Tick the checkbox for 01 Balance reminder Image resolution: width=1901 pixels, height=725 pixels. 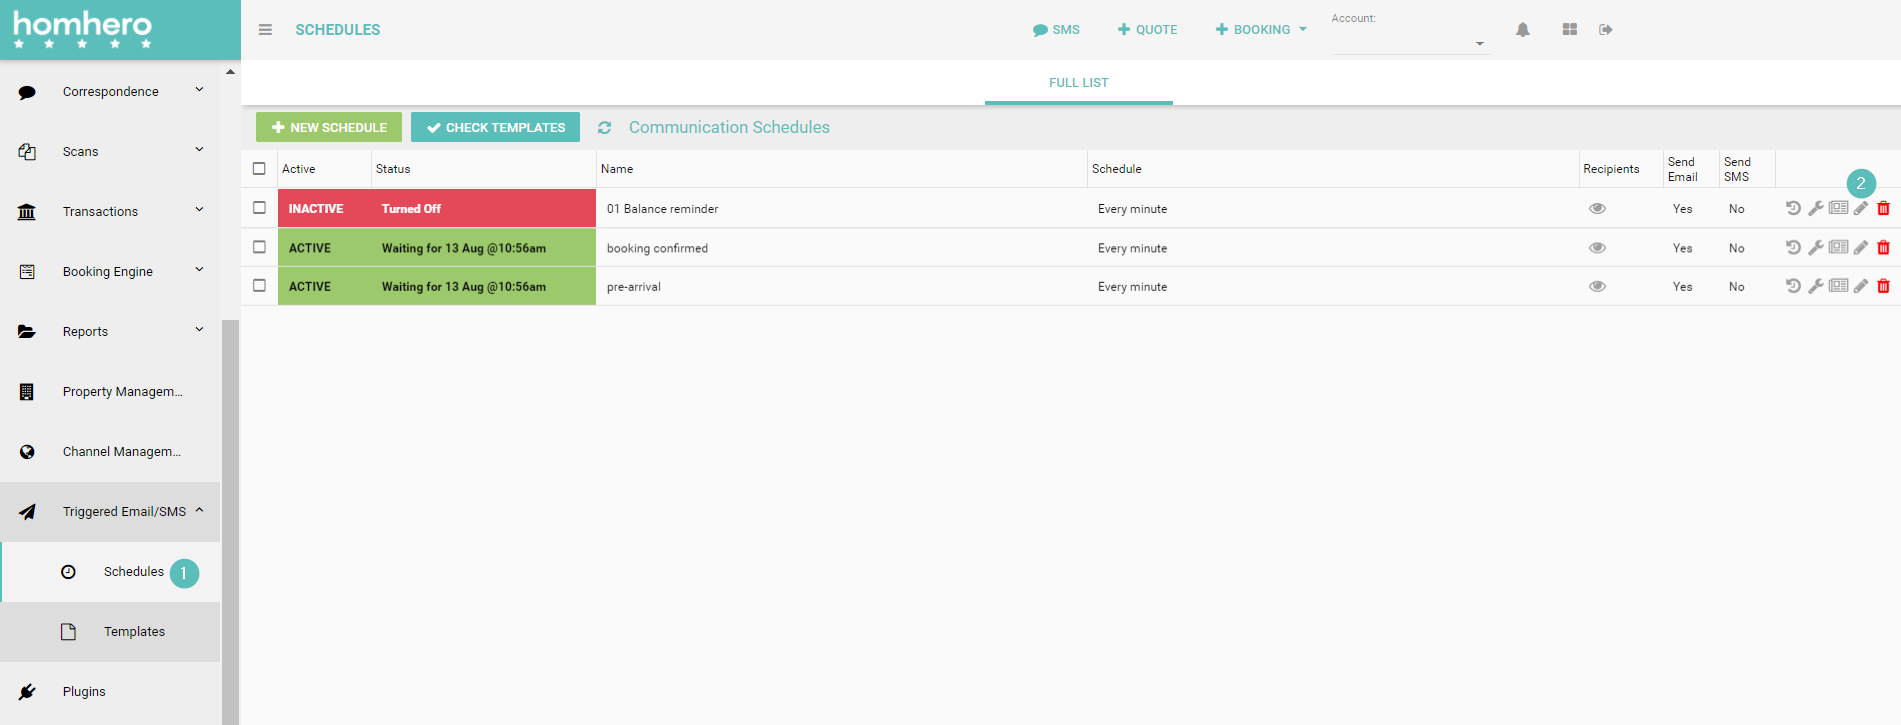(259, 208)
